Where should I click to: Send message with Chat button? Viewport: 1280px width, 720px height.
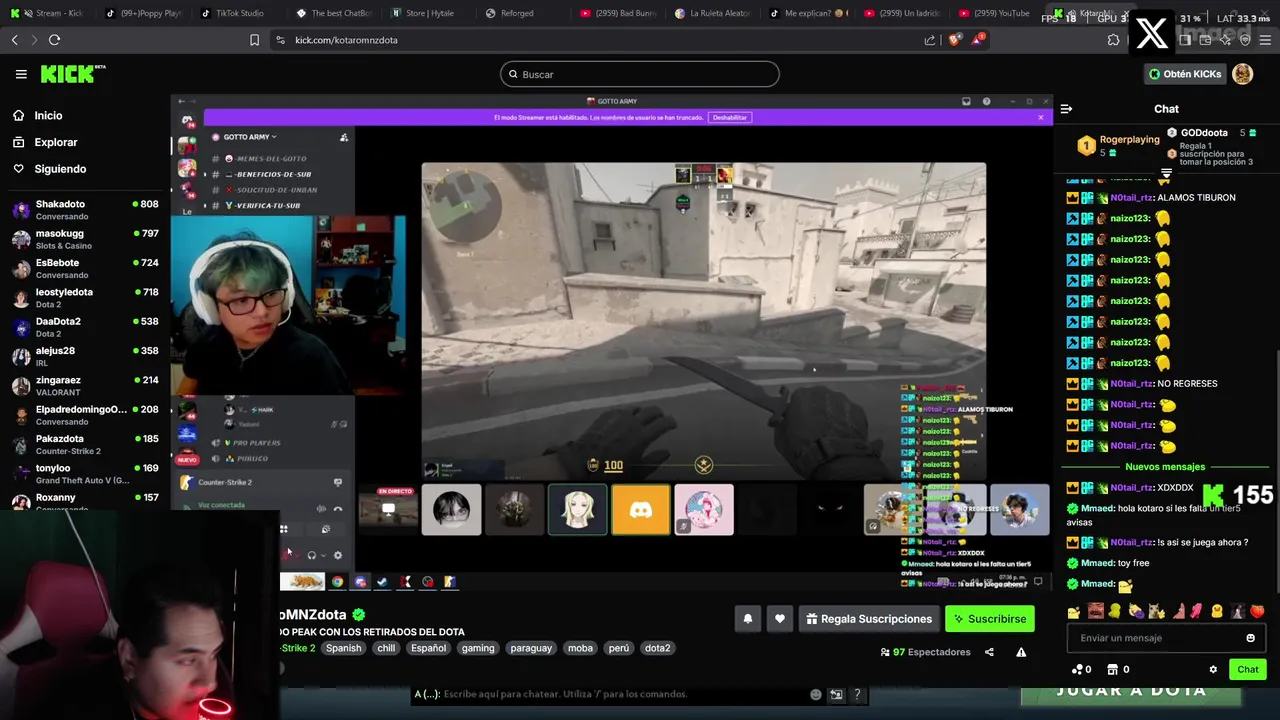click(x=1247, y=670)
